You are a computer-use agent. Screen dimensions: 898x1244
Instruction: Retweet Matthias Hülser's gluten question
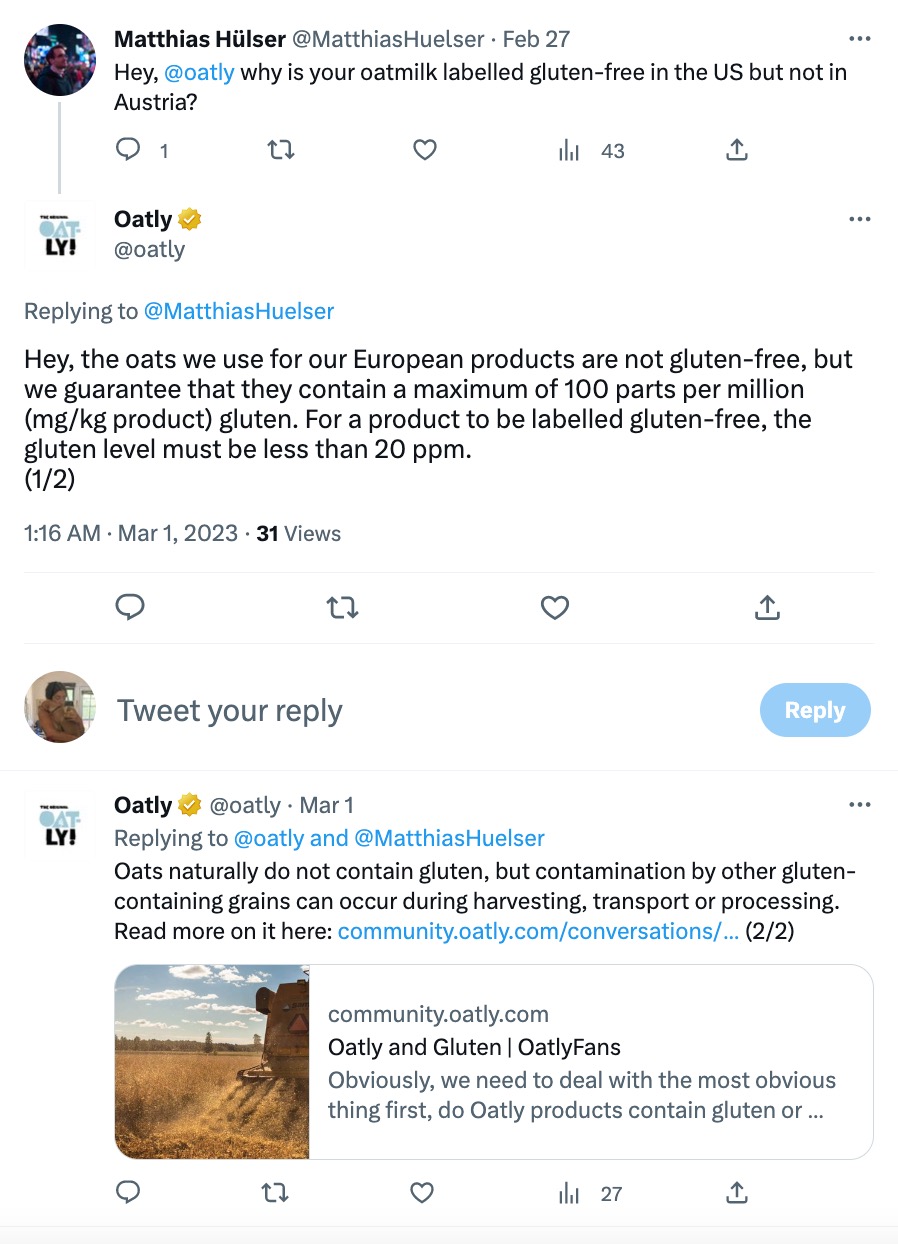tap(281, 150)
